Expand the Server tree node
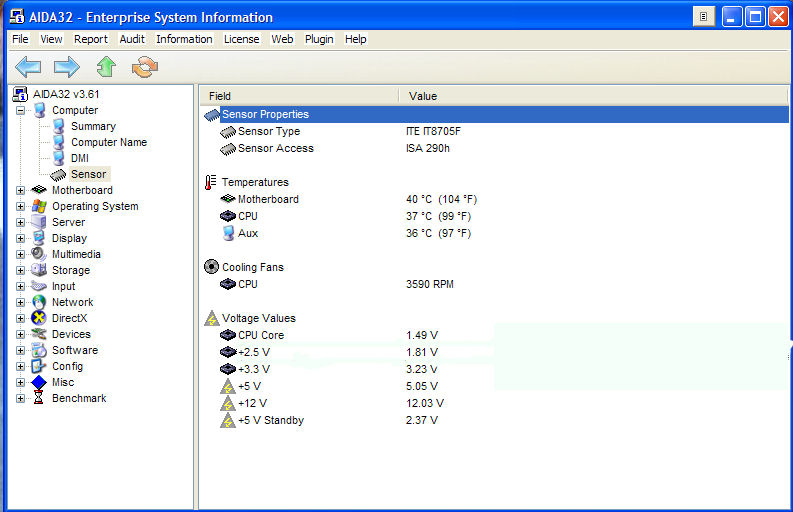This screenshot has height=512, width=793. point(20,222)
